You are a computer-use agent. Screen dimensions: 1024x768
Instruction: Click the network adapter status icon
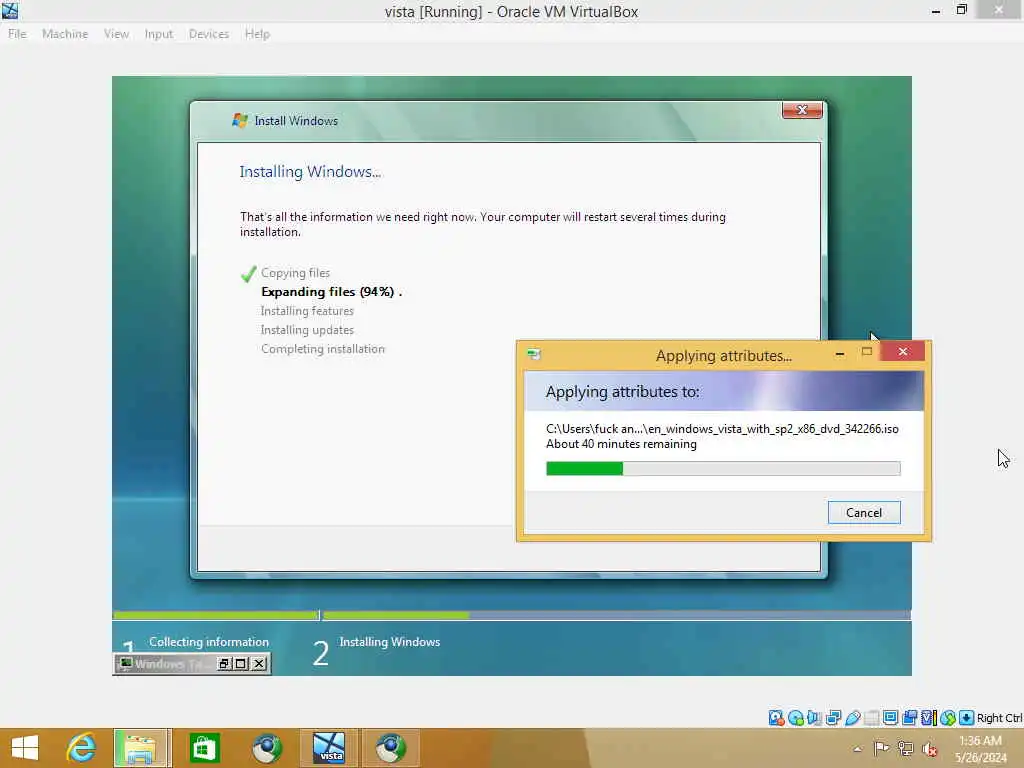point(833,718)
